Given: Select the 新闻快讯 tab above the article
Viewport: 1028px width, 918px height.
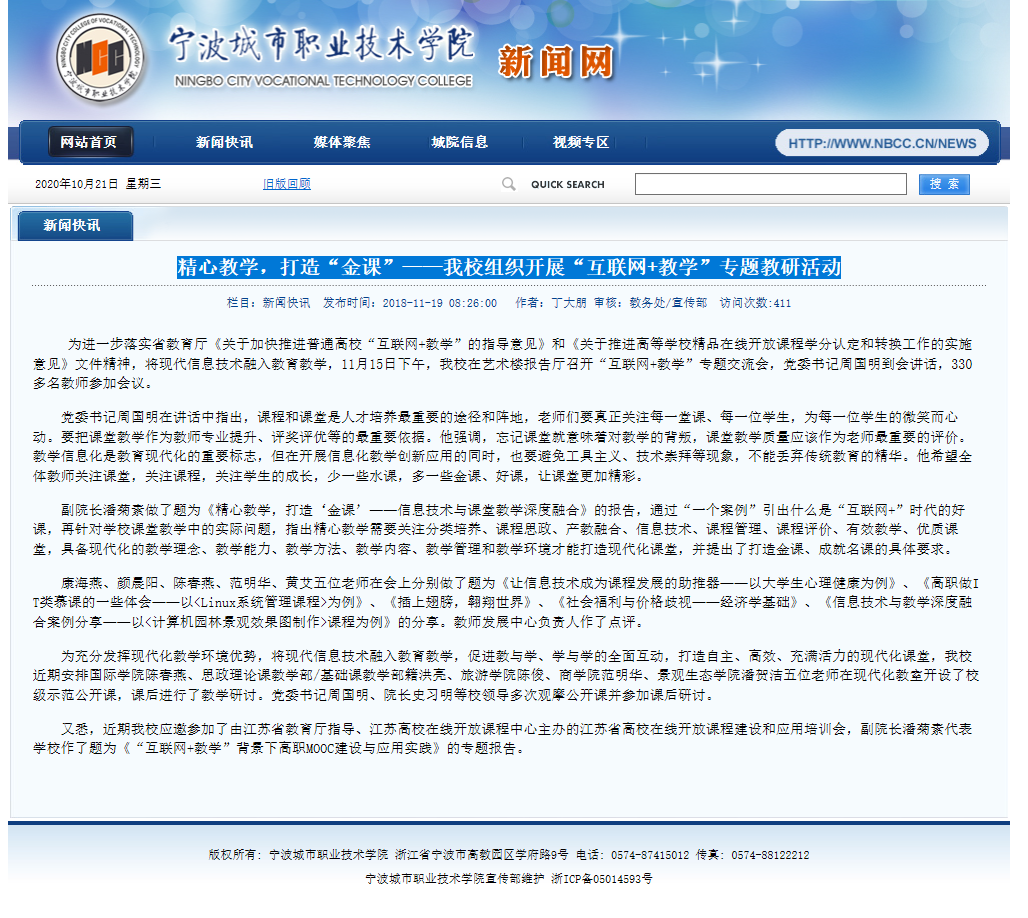Looking at the screenshot, I should [75, 226].
